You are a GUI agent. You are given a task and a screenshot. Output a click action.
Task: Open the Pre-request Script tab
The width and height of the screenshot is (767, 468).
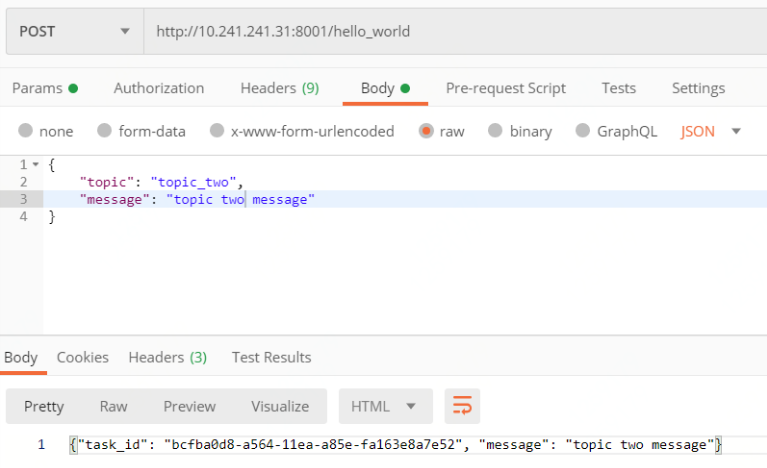click(x=505, y=88)
